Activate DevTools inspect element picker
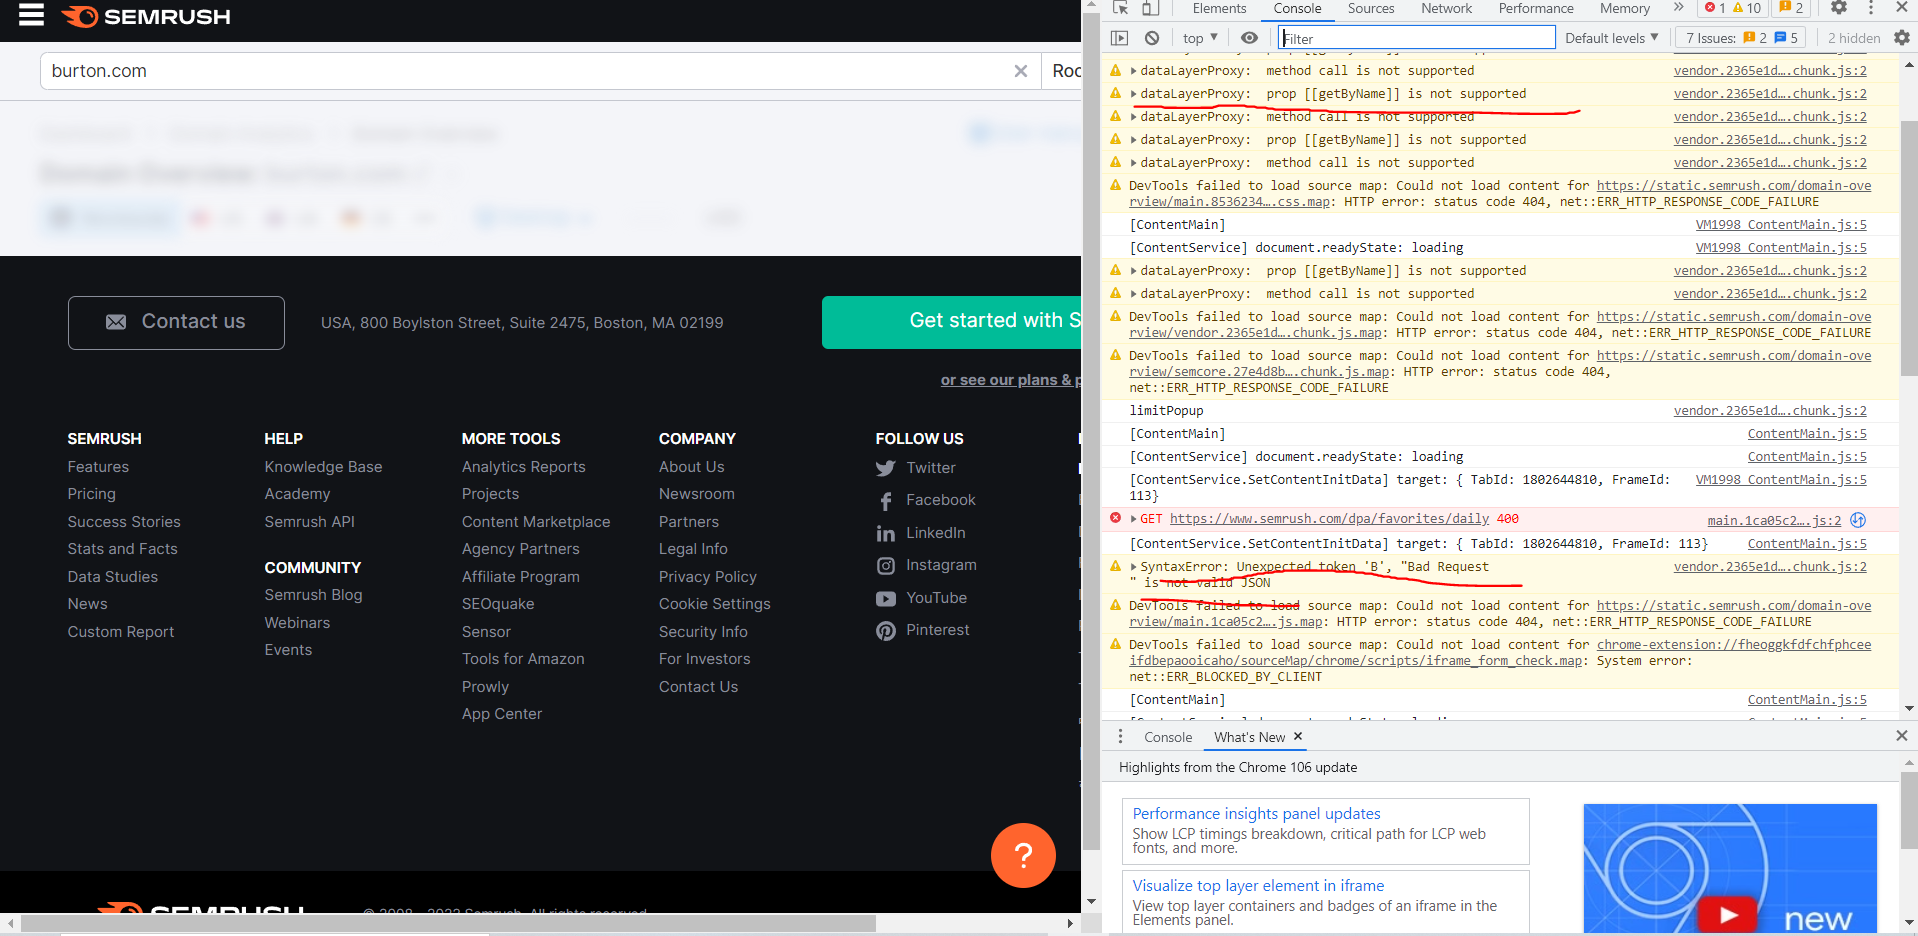 click(x=1121, y=8)
